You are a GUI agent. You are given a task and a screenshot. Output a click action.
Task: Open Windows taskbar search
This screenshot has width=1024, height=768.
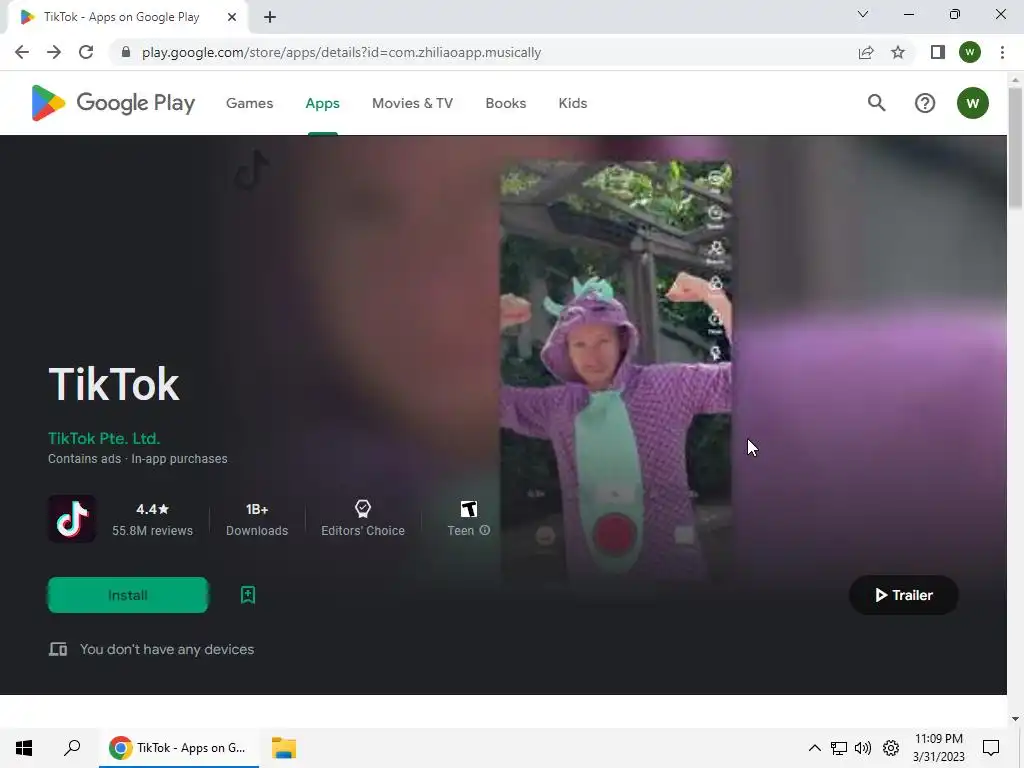point(72,748)
